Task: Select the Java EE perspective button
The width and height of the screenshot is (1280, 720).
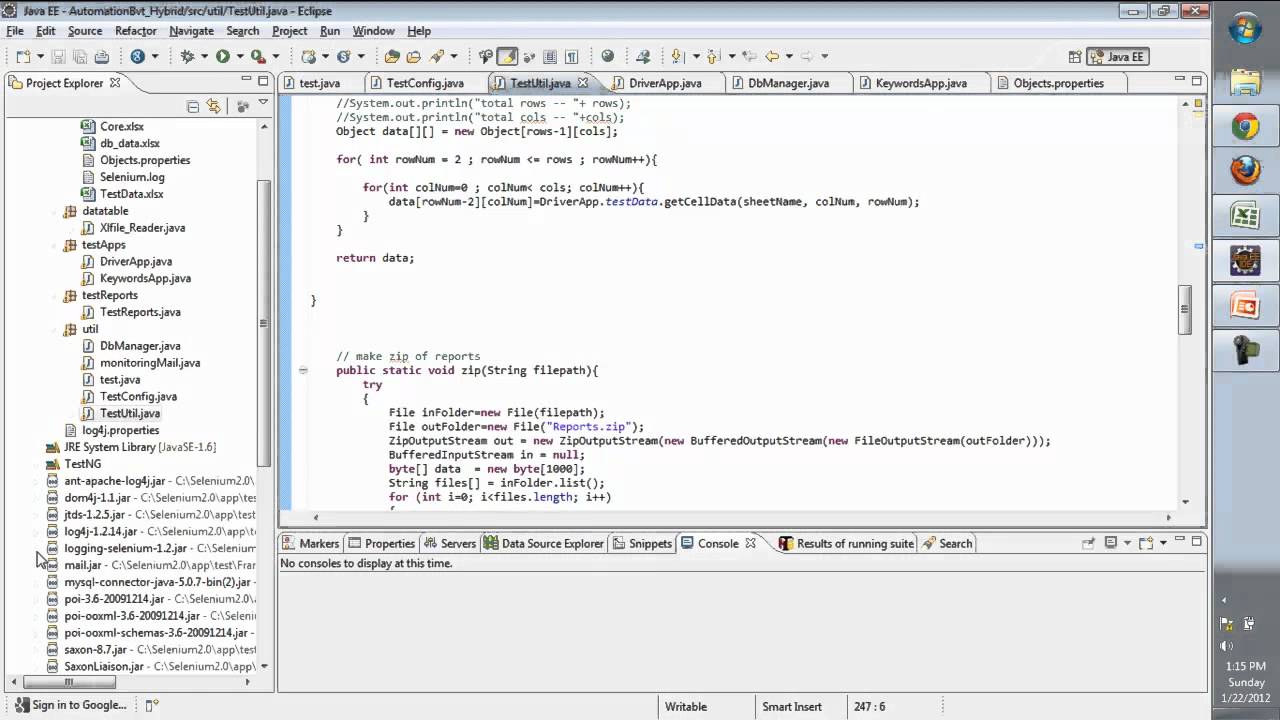Action: point(1116,57)
